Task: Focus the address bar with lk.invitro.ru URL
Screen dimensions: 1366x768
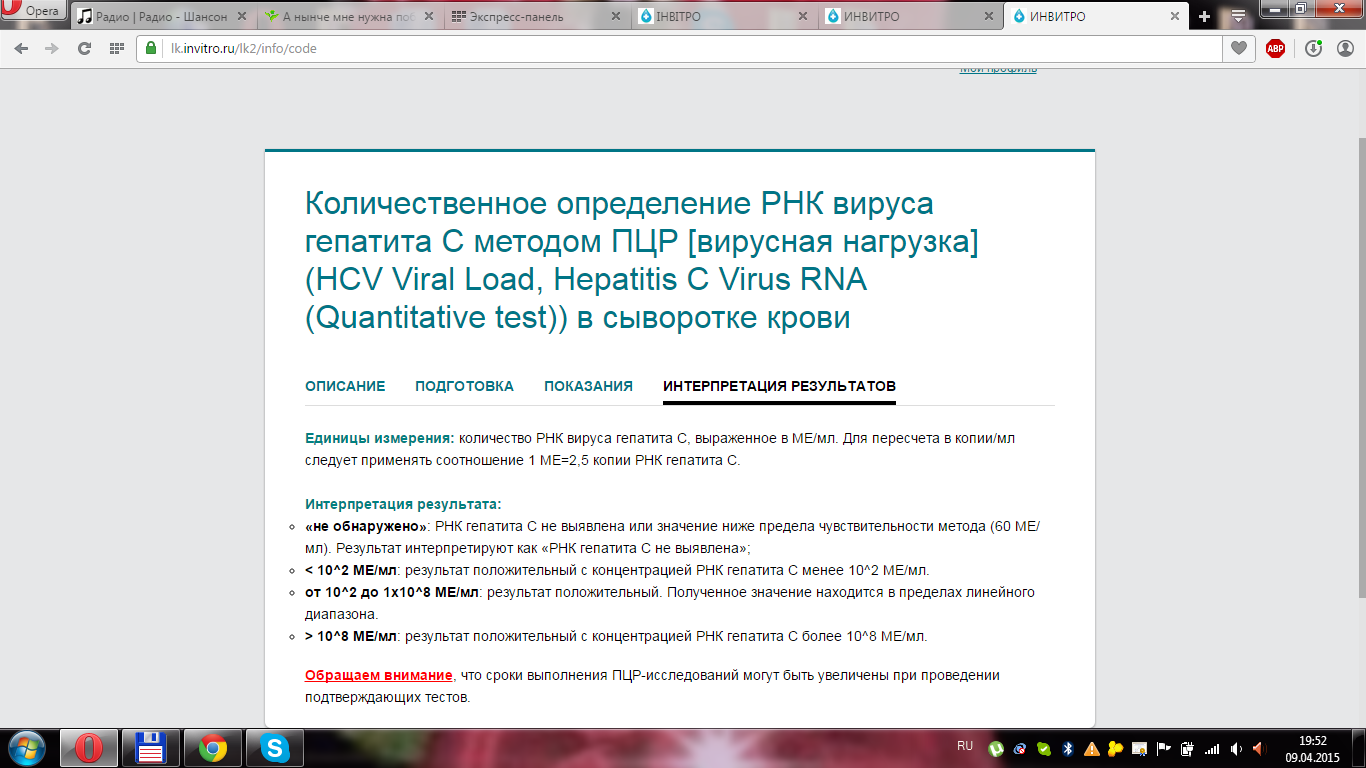Action: pos(680,48)
